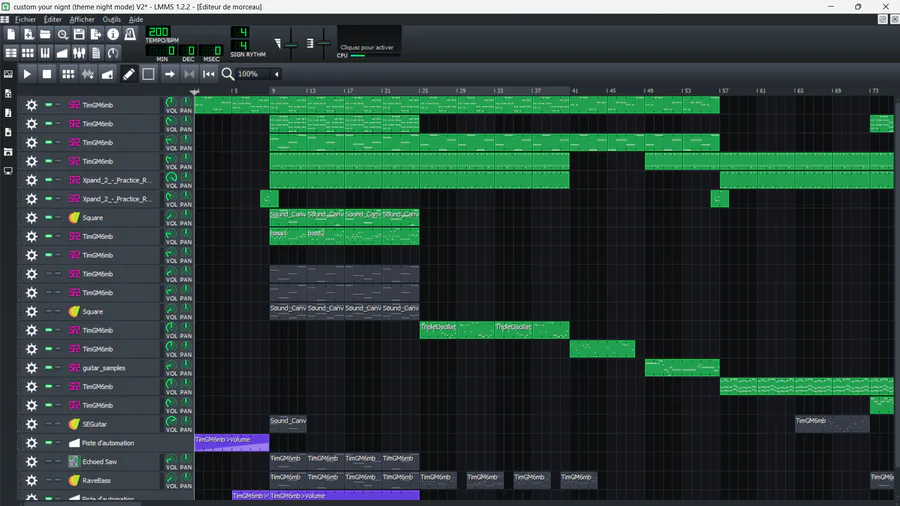Open the home directory sidebar icon
Viewport: 900px width, 506px height.
(8, 152)
